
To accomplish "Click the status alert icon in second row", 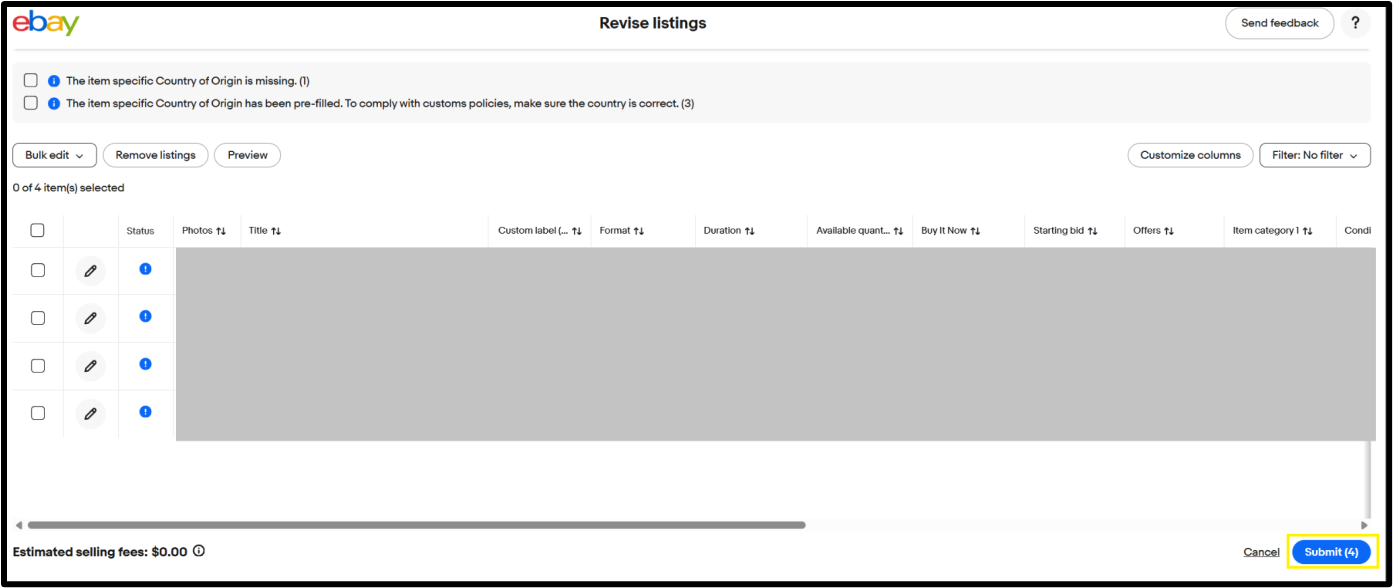I will click(x=145, y=316).
